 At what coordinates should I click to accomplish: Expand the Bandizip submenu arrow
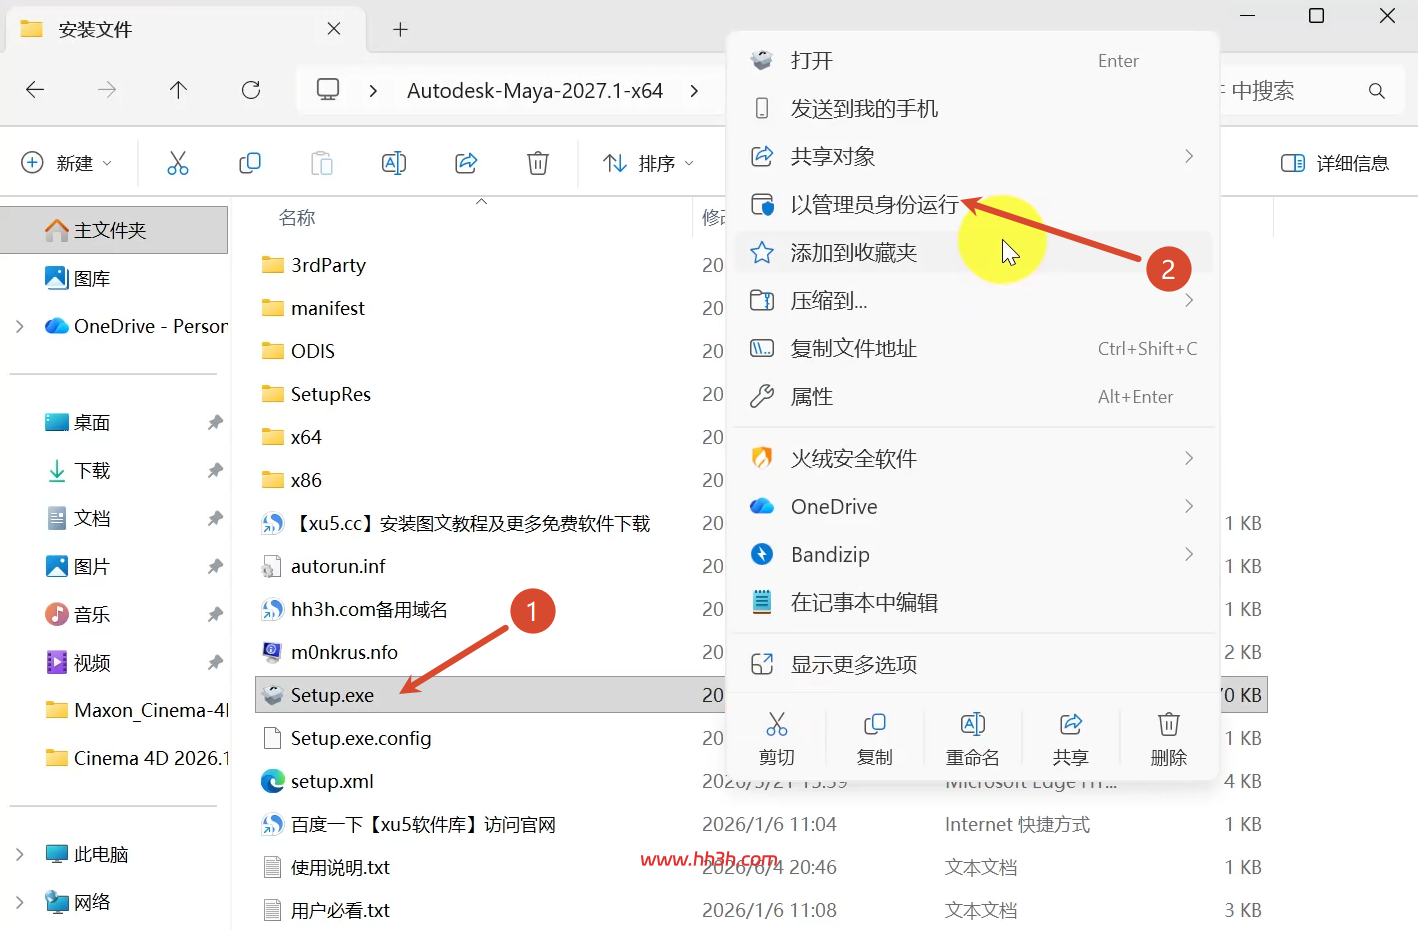(1189, 554)
